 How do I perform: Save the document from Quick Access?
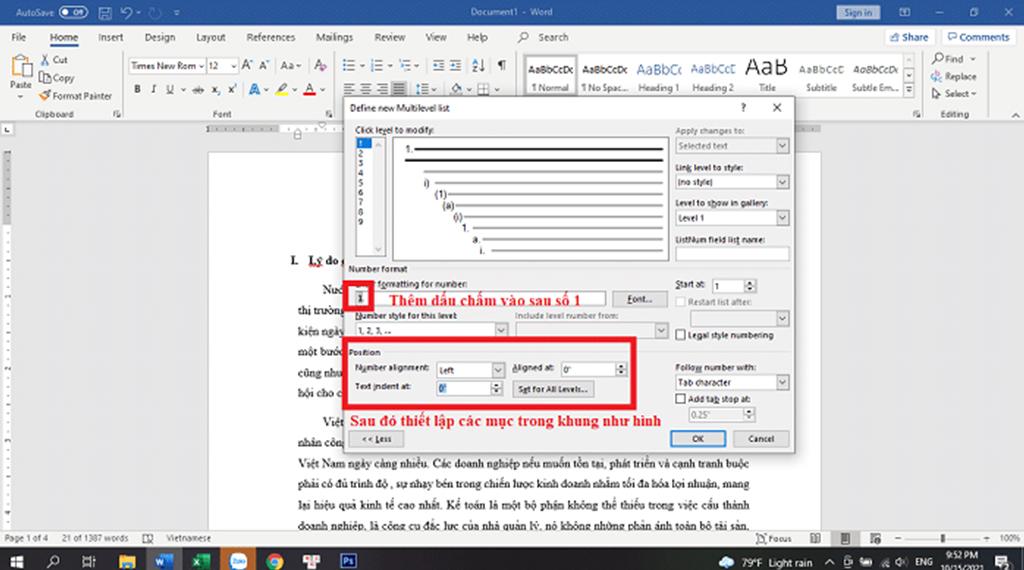coord(104,12)
